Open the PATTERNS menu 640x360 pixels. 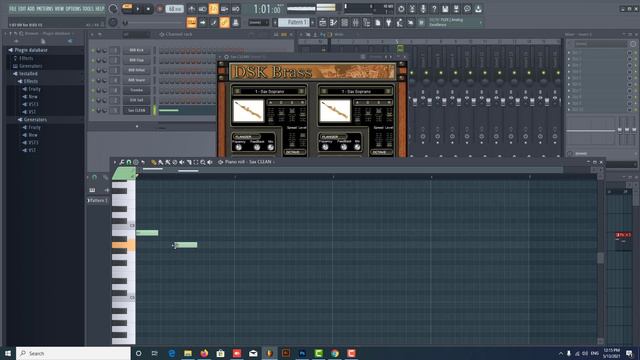tap(44, 9)
